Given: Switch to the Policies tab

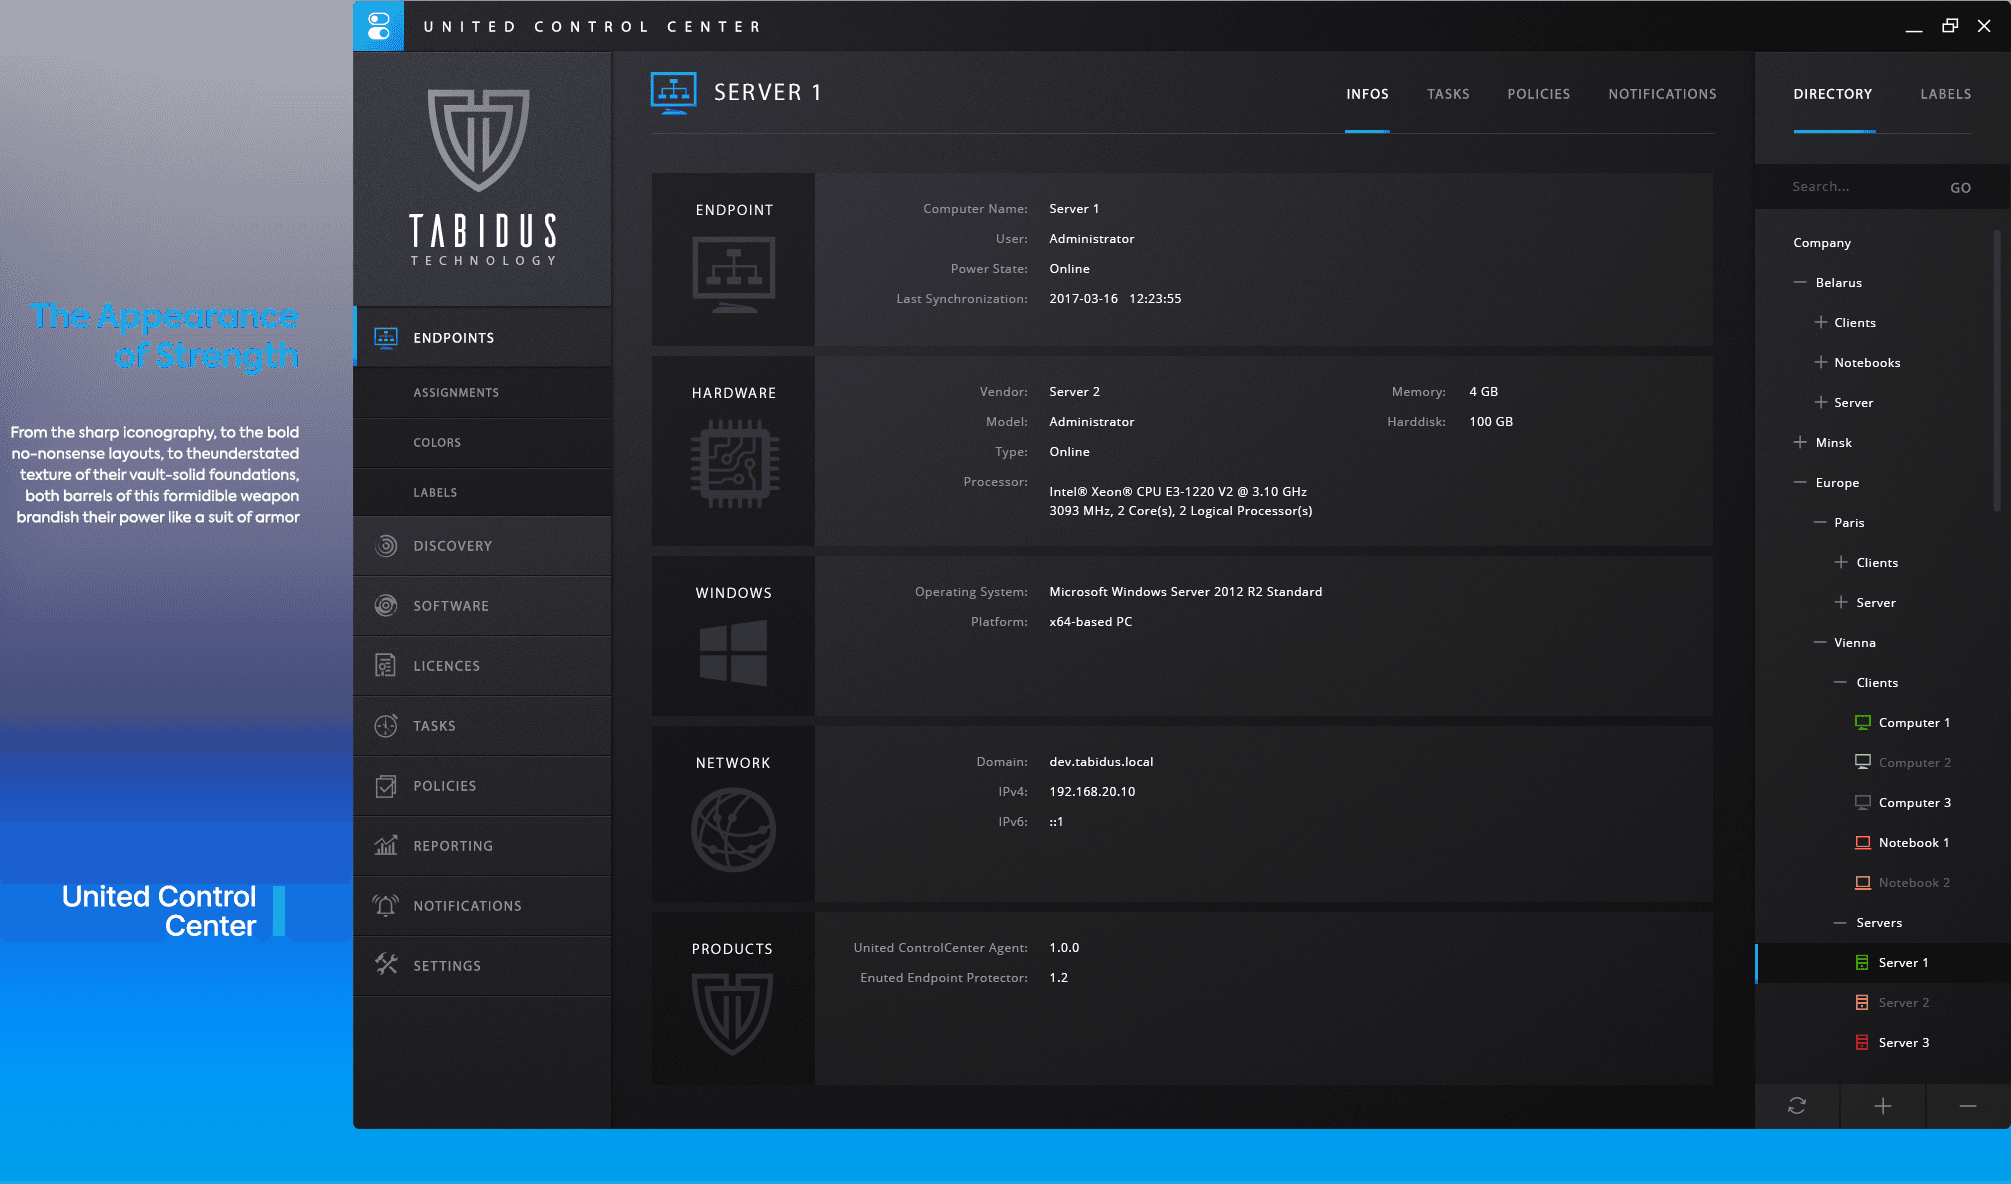Looking at the screenshot, I should click(x=1538, y=94).
